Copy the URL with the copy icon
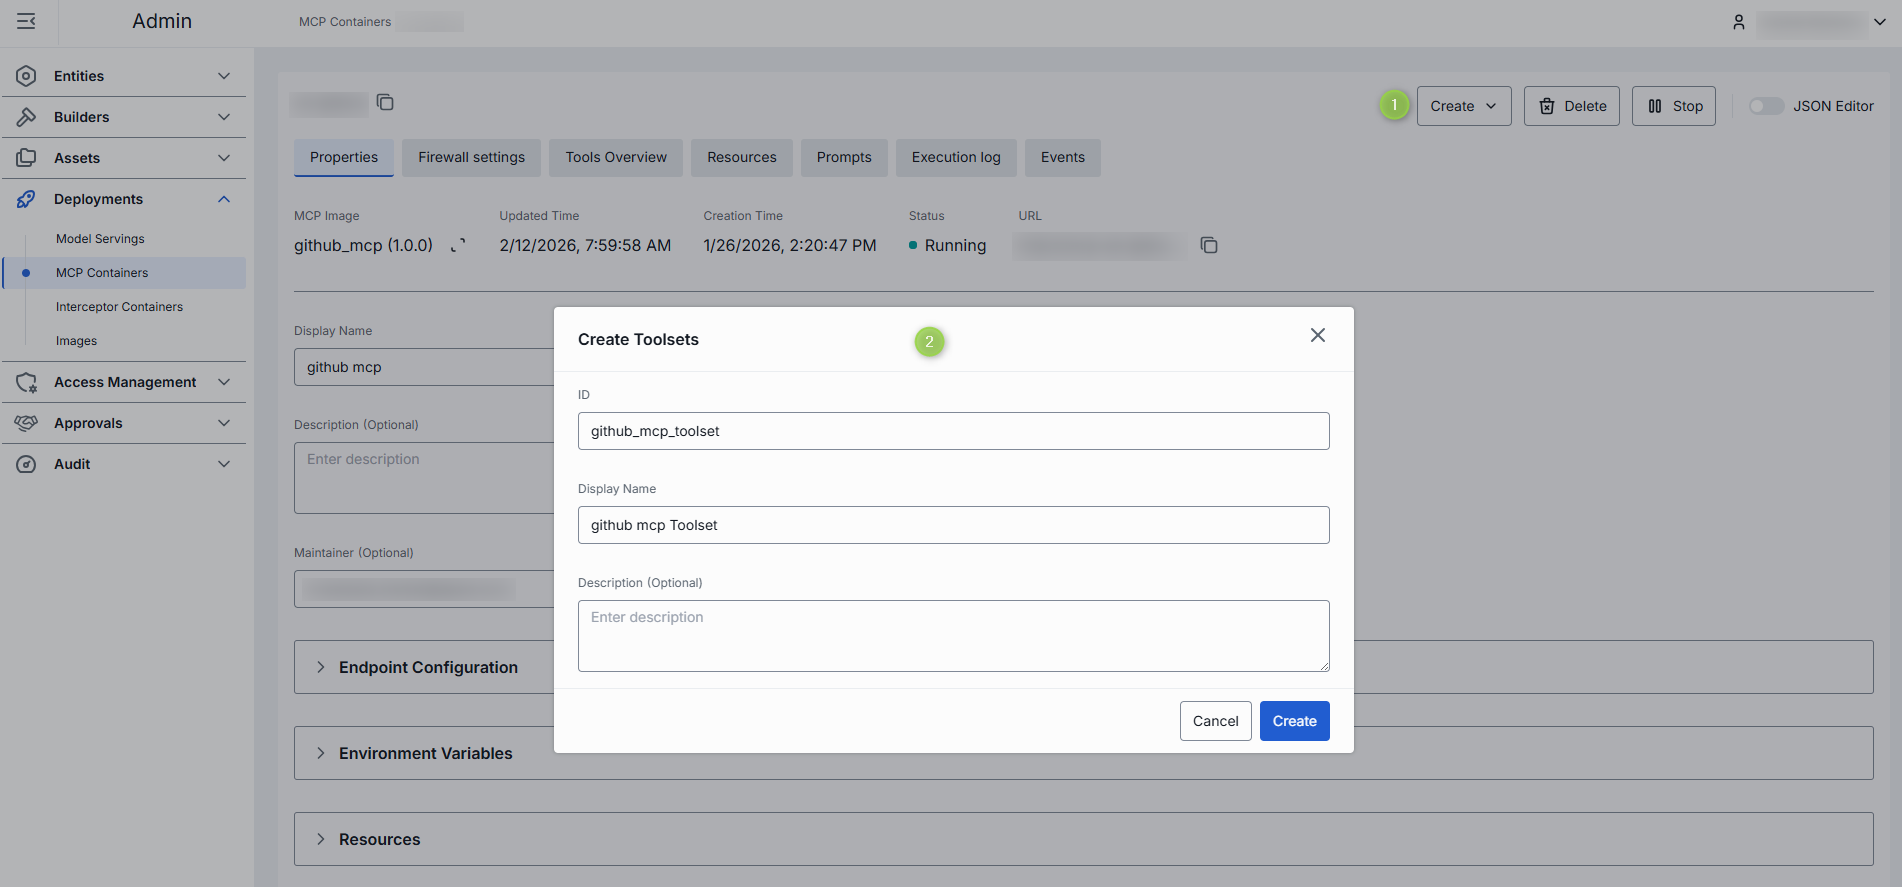Viewport: 1902px width, 887px height. tap(1209, 245)
